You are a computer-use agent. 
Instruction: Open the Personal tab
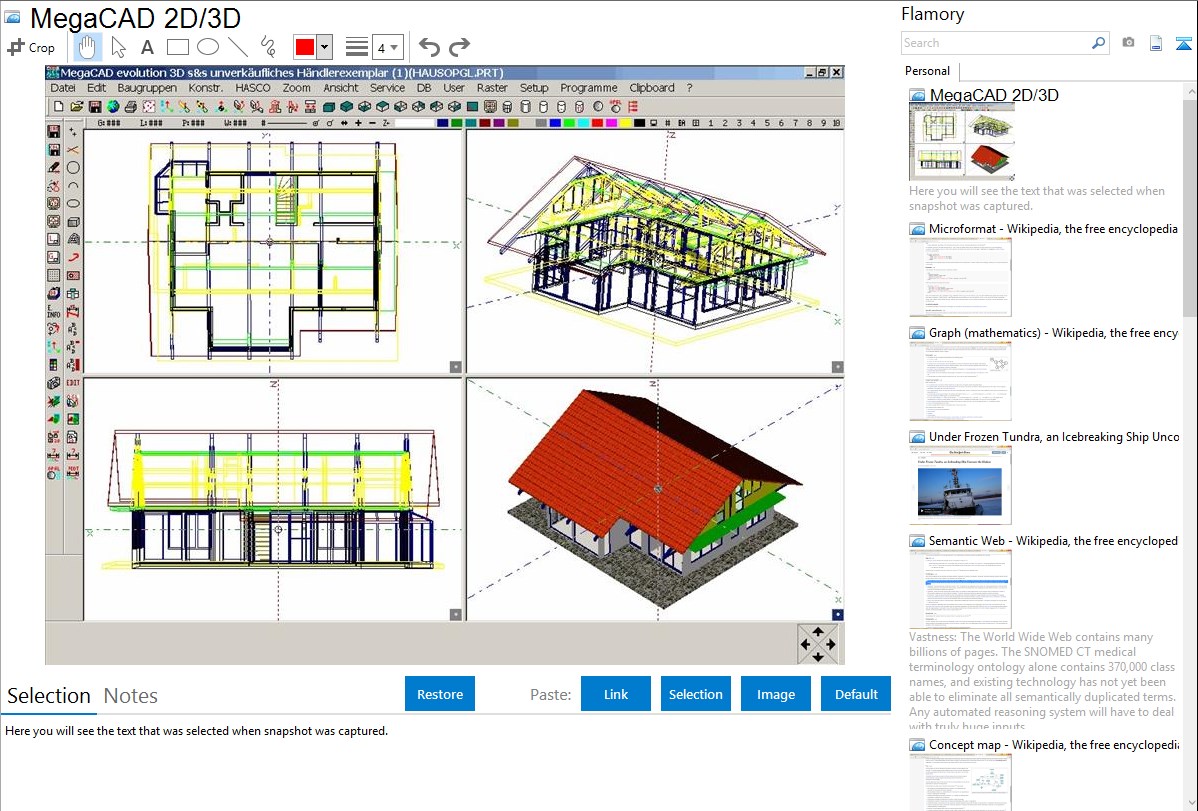[x=927, y=71]
